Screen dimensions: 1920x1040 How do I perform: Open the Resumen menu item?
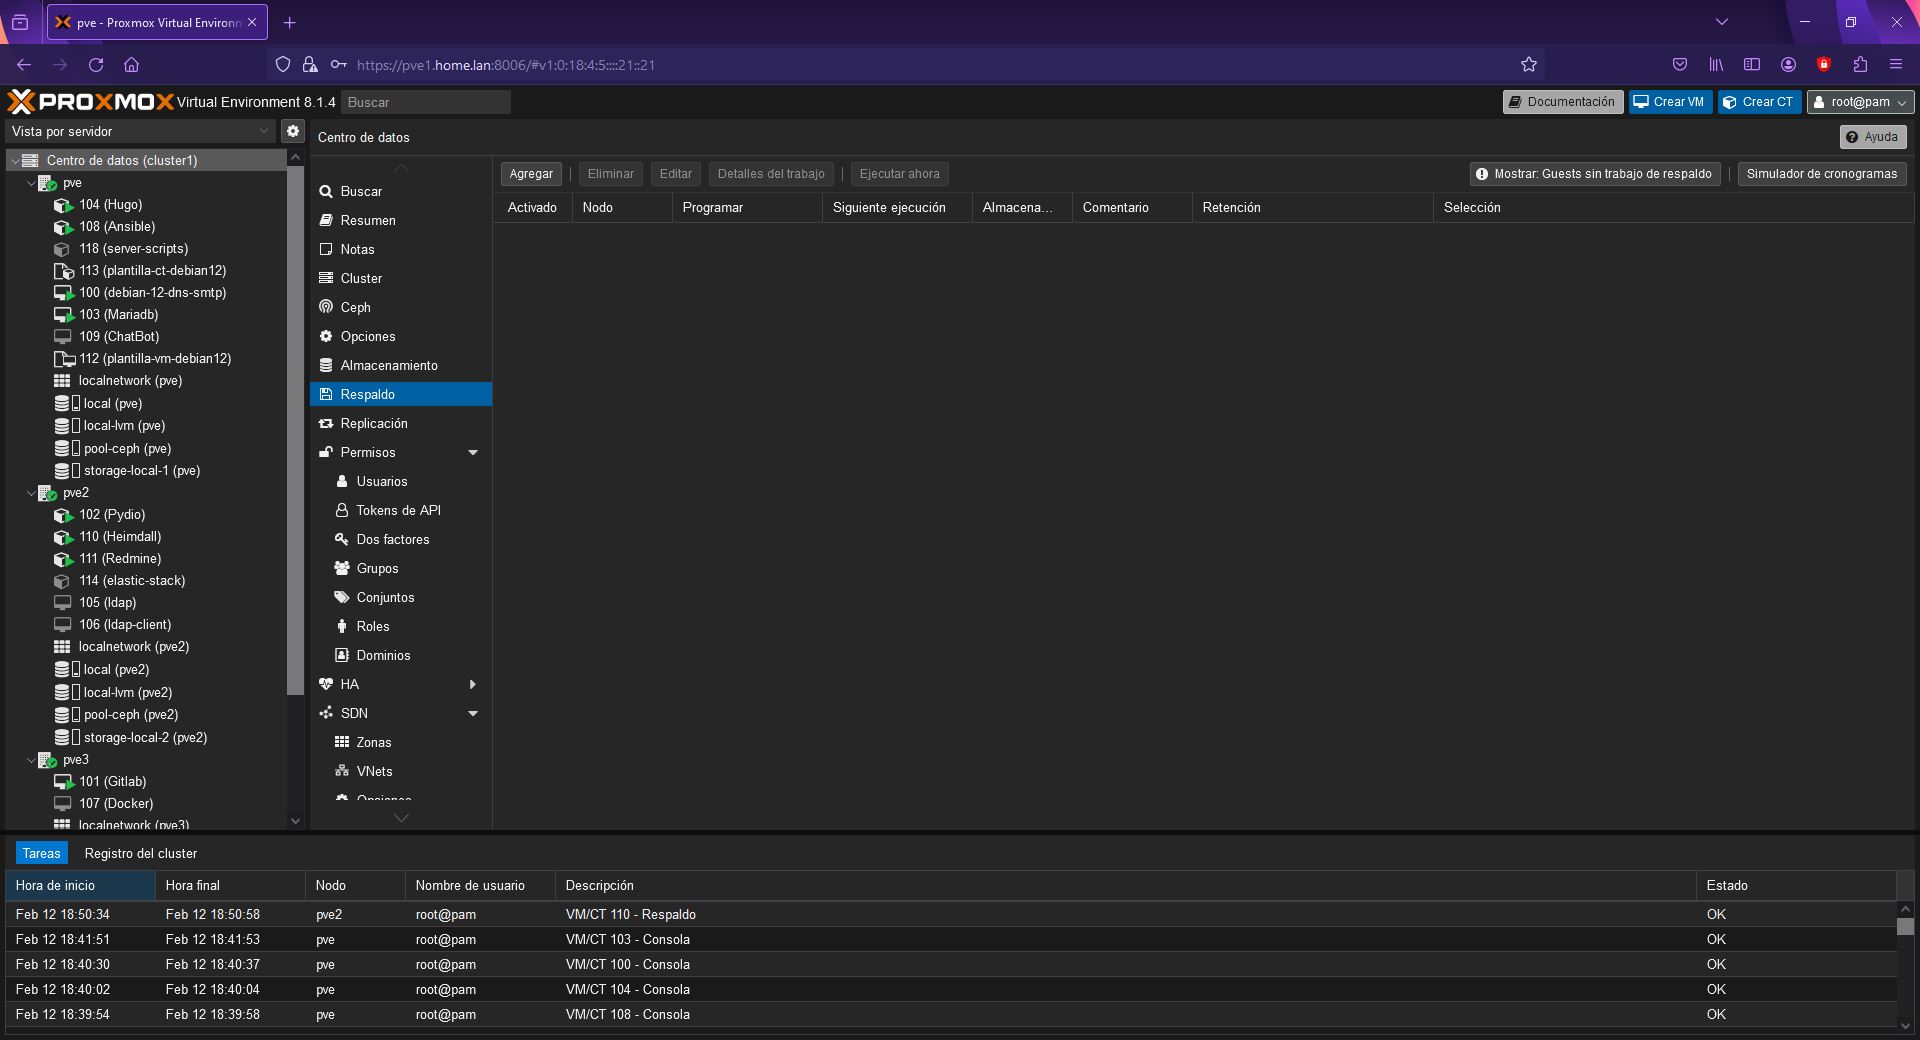pyautogui.click(x=401, y=221)
